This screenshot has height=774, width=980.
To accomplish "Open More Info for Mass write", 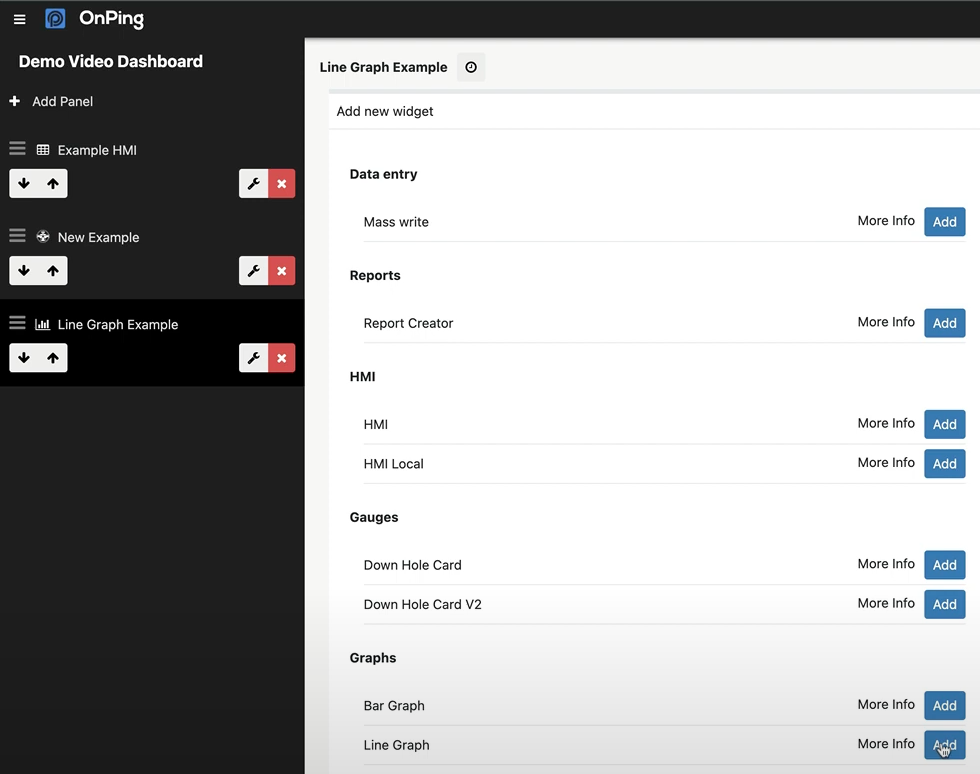I will tap(886, 221).
